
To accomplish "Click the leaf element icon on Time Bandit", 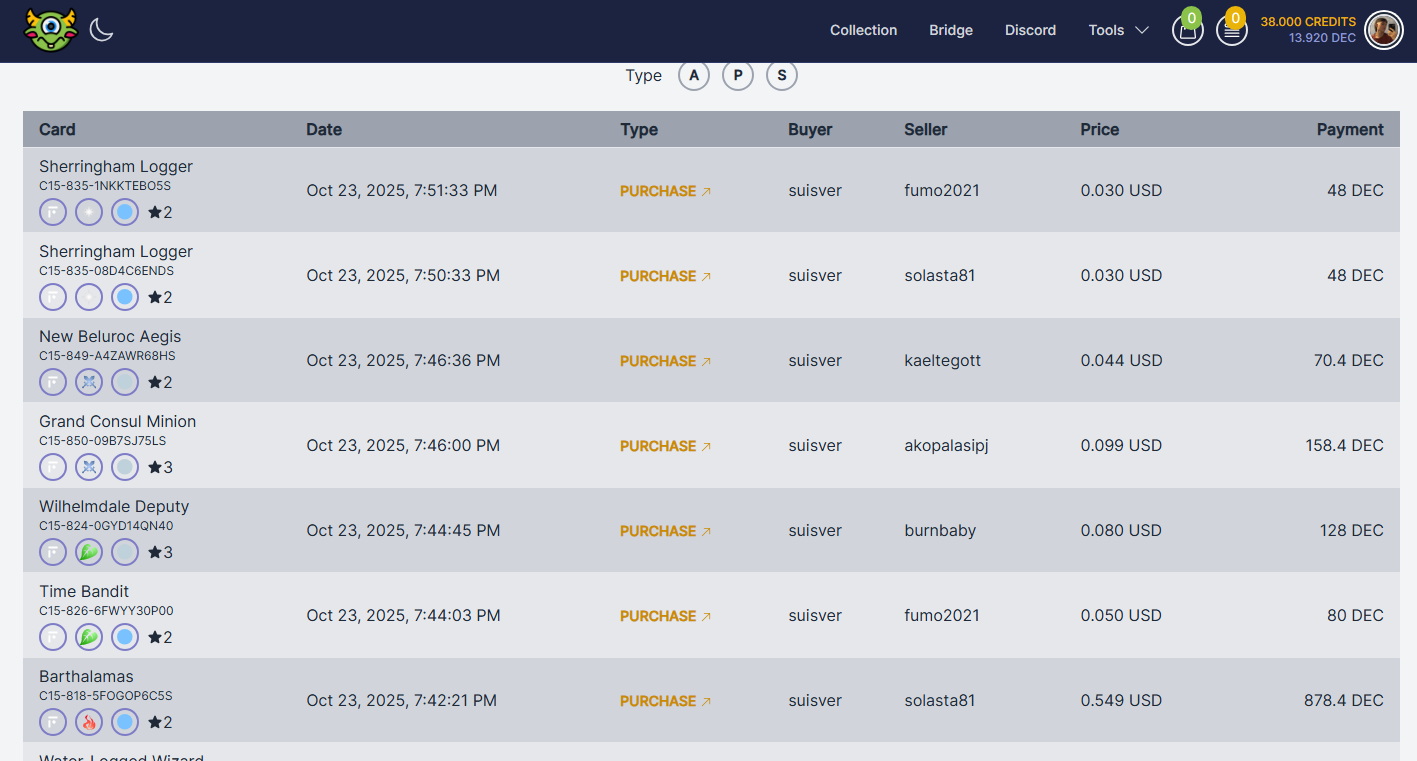I will point(89,637).
